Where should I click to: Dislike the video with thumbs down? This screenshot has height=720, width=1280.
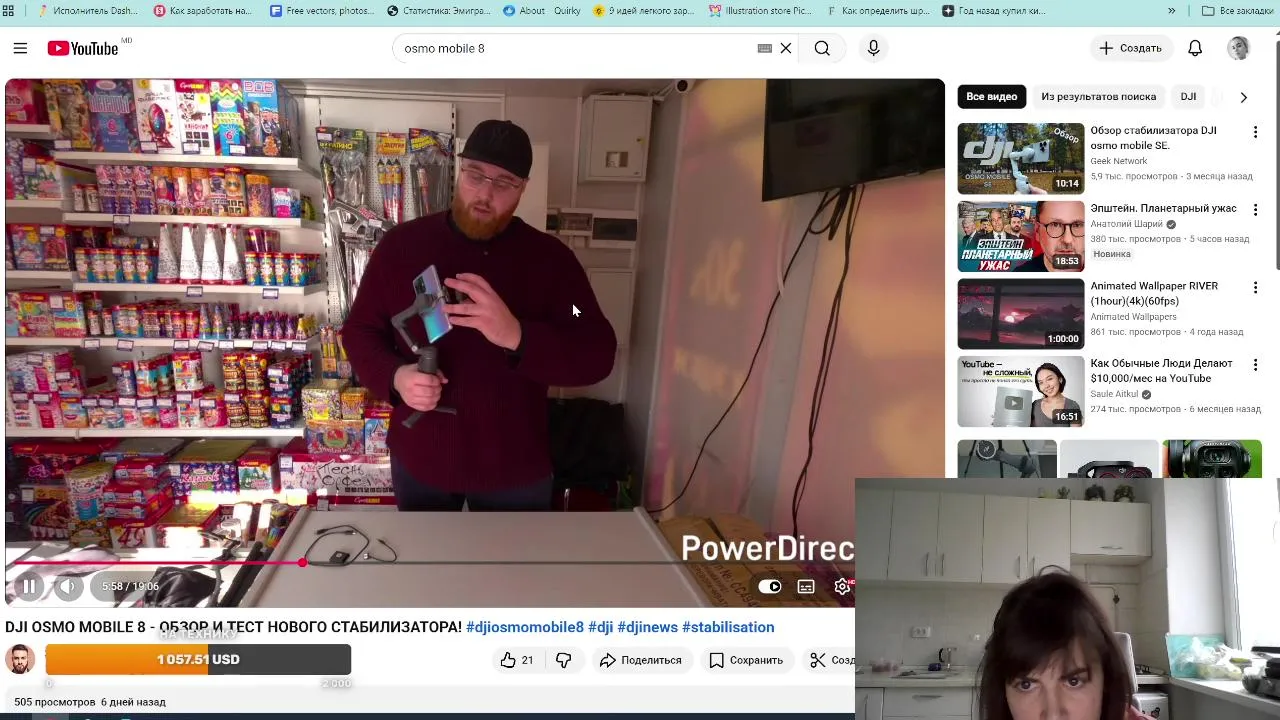point(564,660)
